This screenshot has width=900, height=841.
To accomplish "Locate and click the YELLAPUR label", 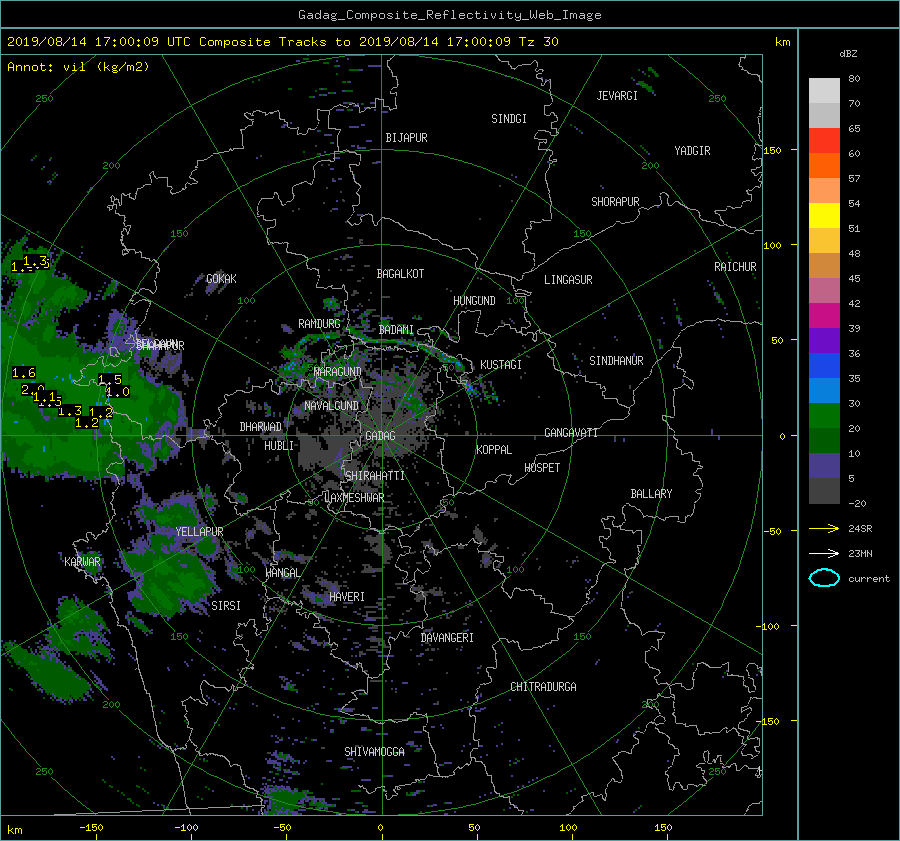I will [x=199, y=532].
